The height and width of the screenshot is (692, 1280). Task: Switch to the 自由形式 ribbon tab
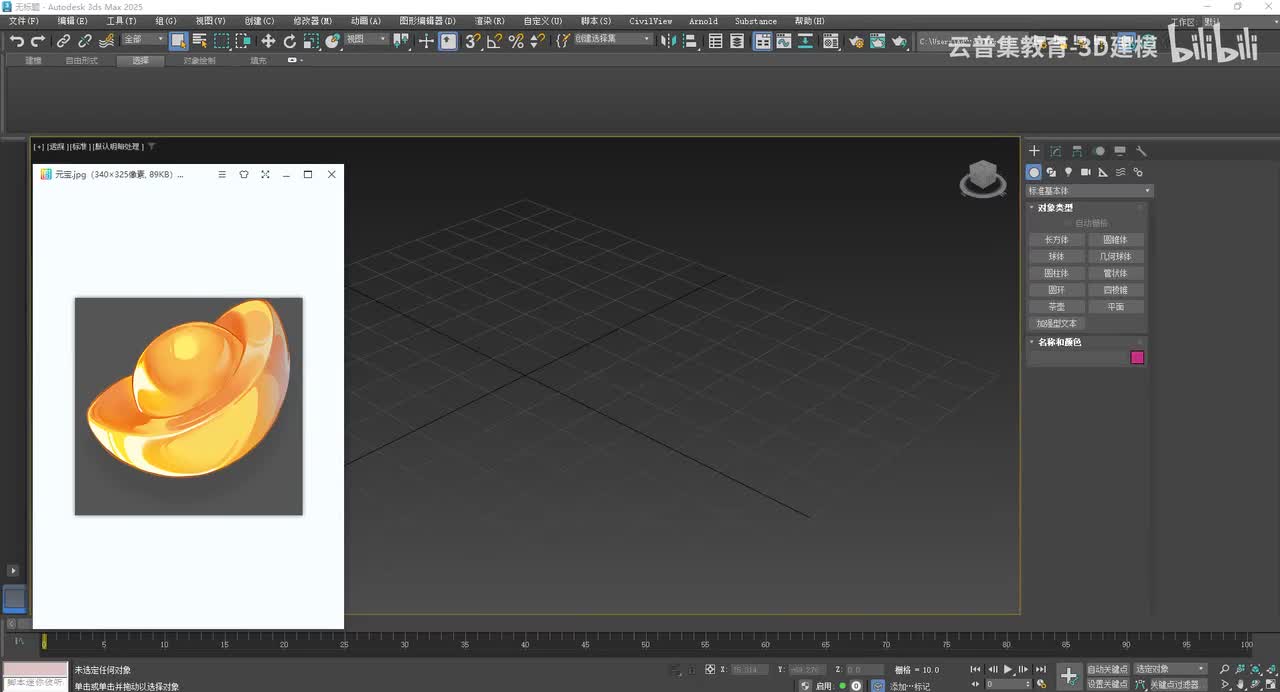pos(82,61)
